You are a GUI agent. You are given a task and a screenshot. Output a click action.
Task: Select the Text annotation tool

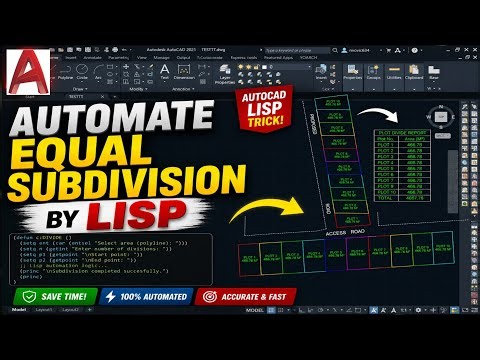[165, 72]
